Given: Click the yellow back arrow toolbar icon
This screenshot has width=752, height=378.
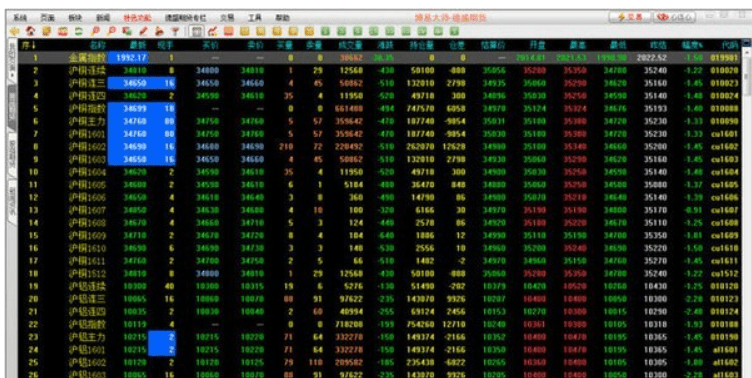Looking at the screenshot, I should pyautogui.click(x=14, y=31).
